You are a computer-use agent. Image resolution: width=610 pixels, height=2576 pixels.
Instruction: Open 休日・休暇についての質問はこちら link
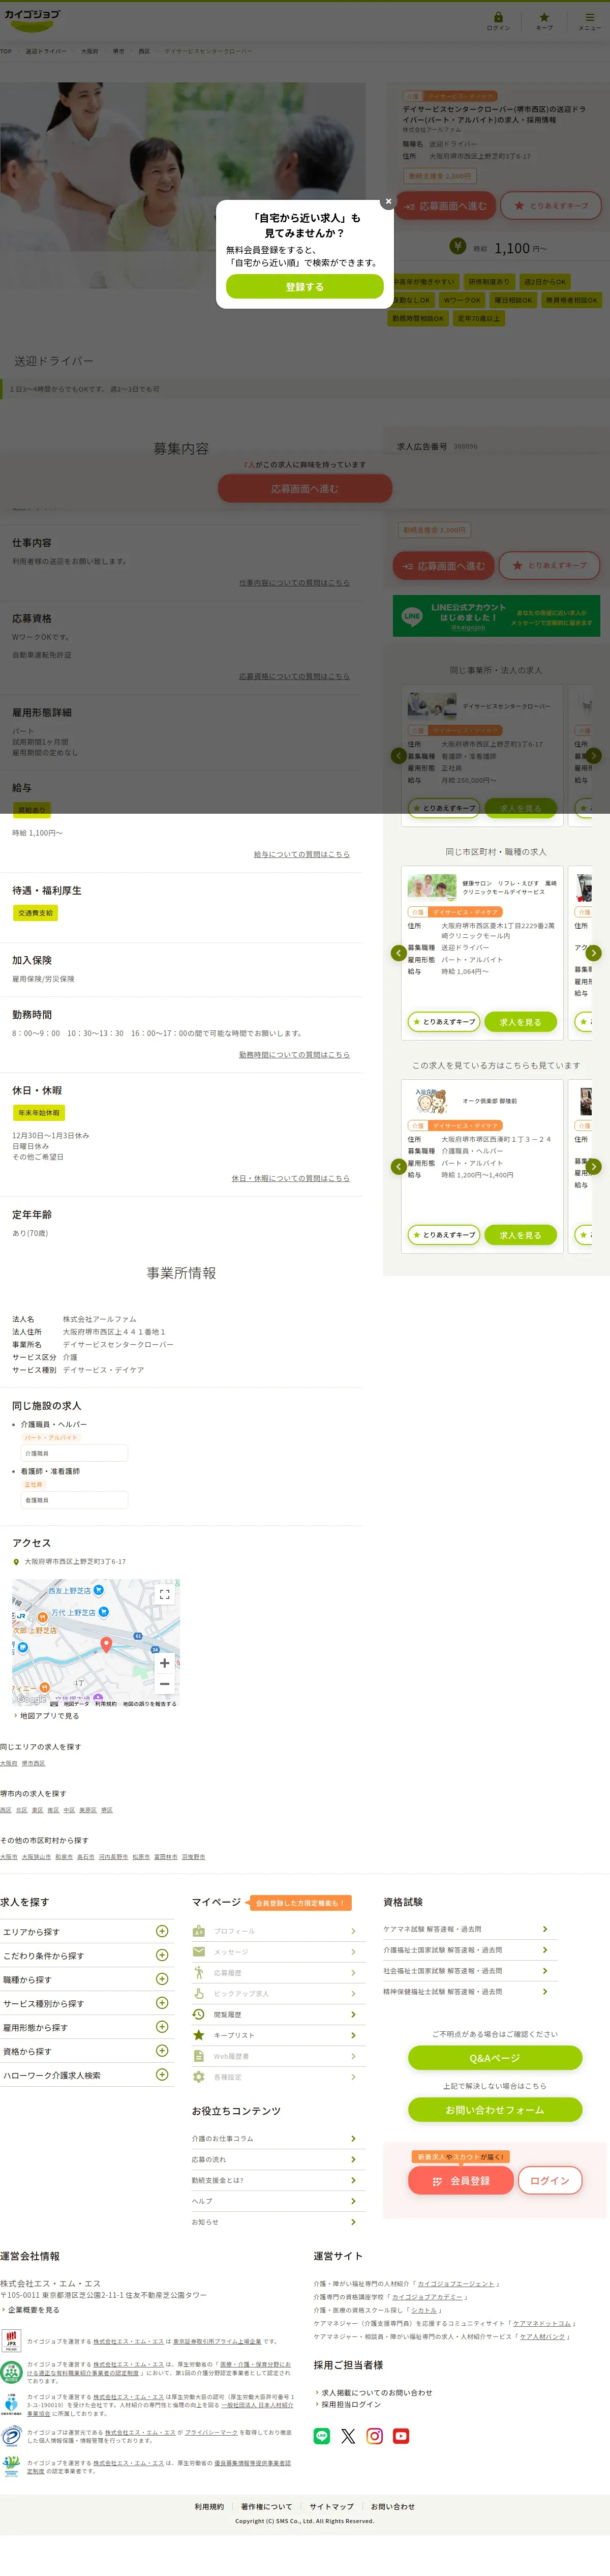(x=290, y=1178)
